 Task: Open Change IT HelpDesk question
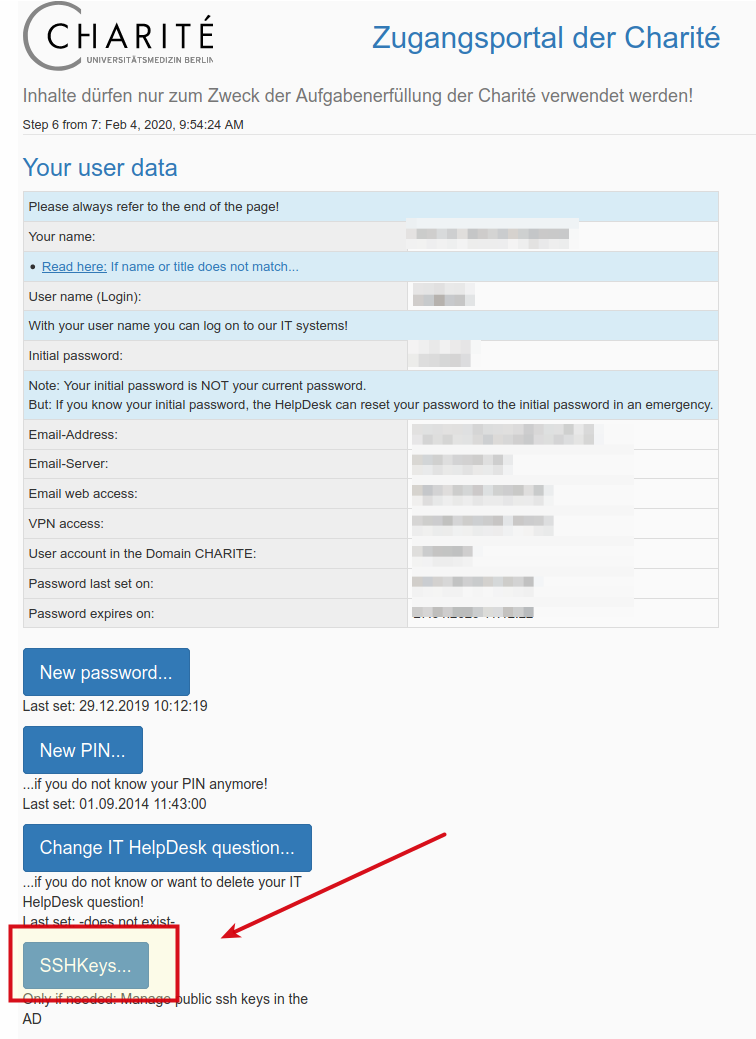click(x=167, y=848)
